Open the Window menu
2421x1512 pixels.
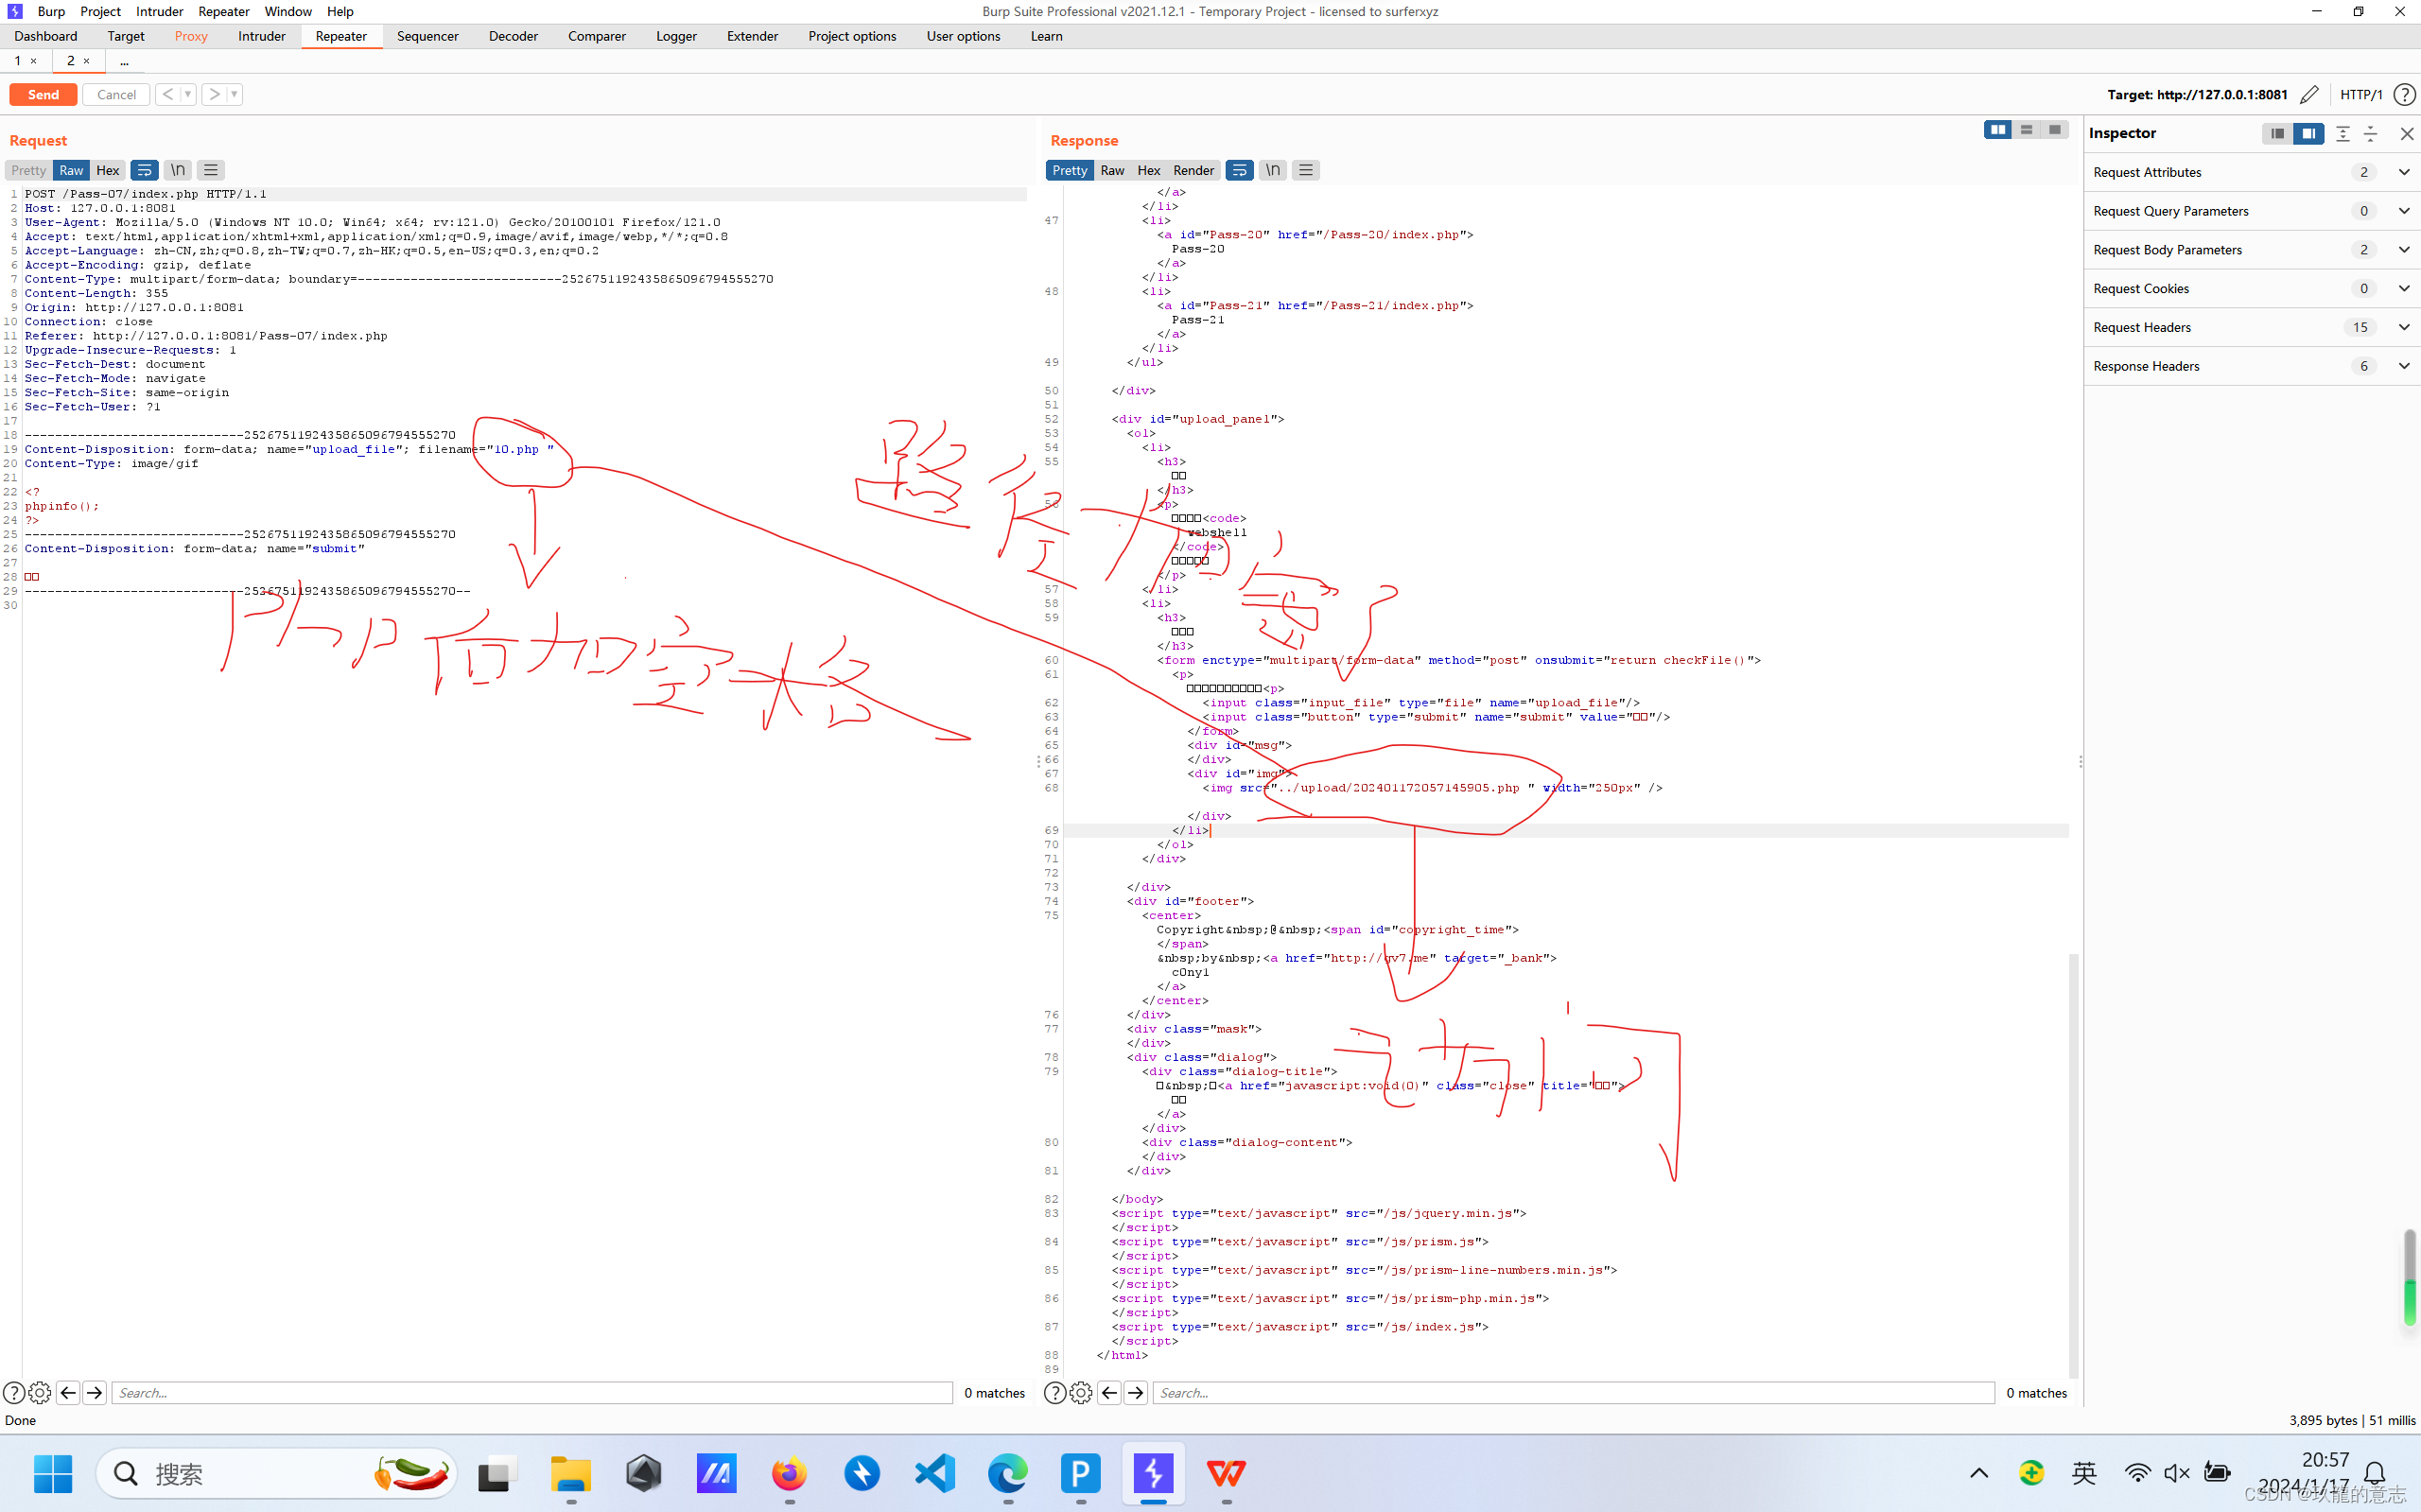[x=288, y=11]
